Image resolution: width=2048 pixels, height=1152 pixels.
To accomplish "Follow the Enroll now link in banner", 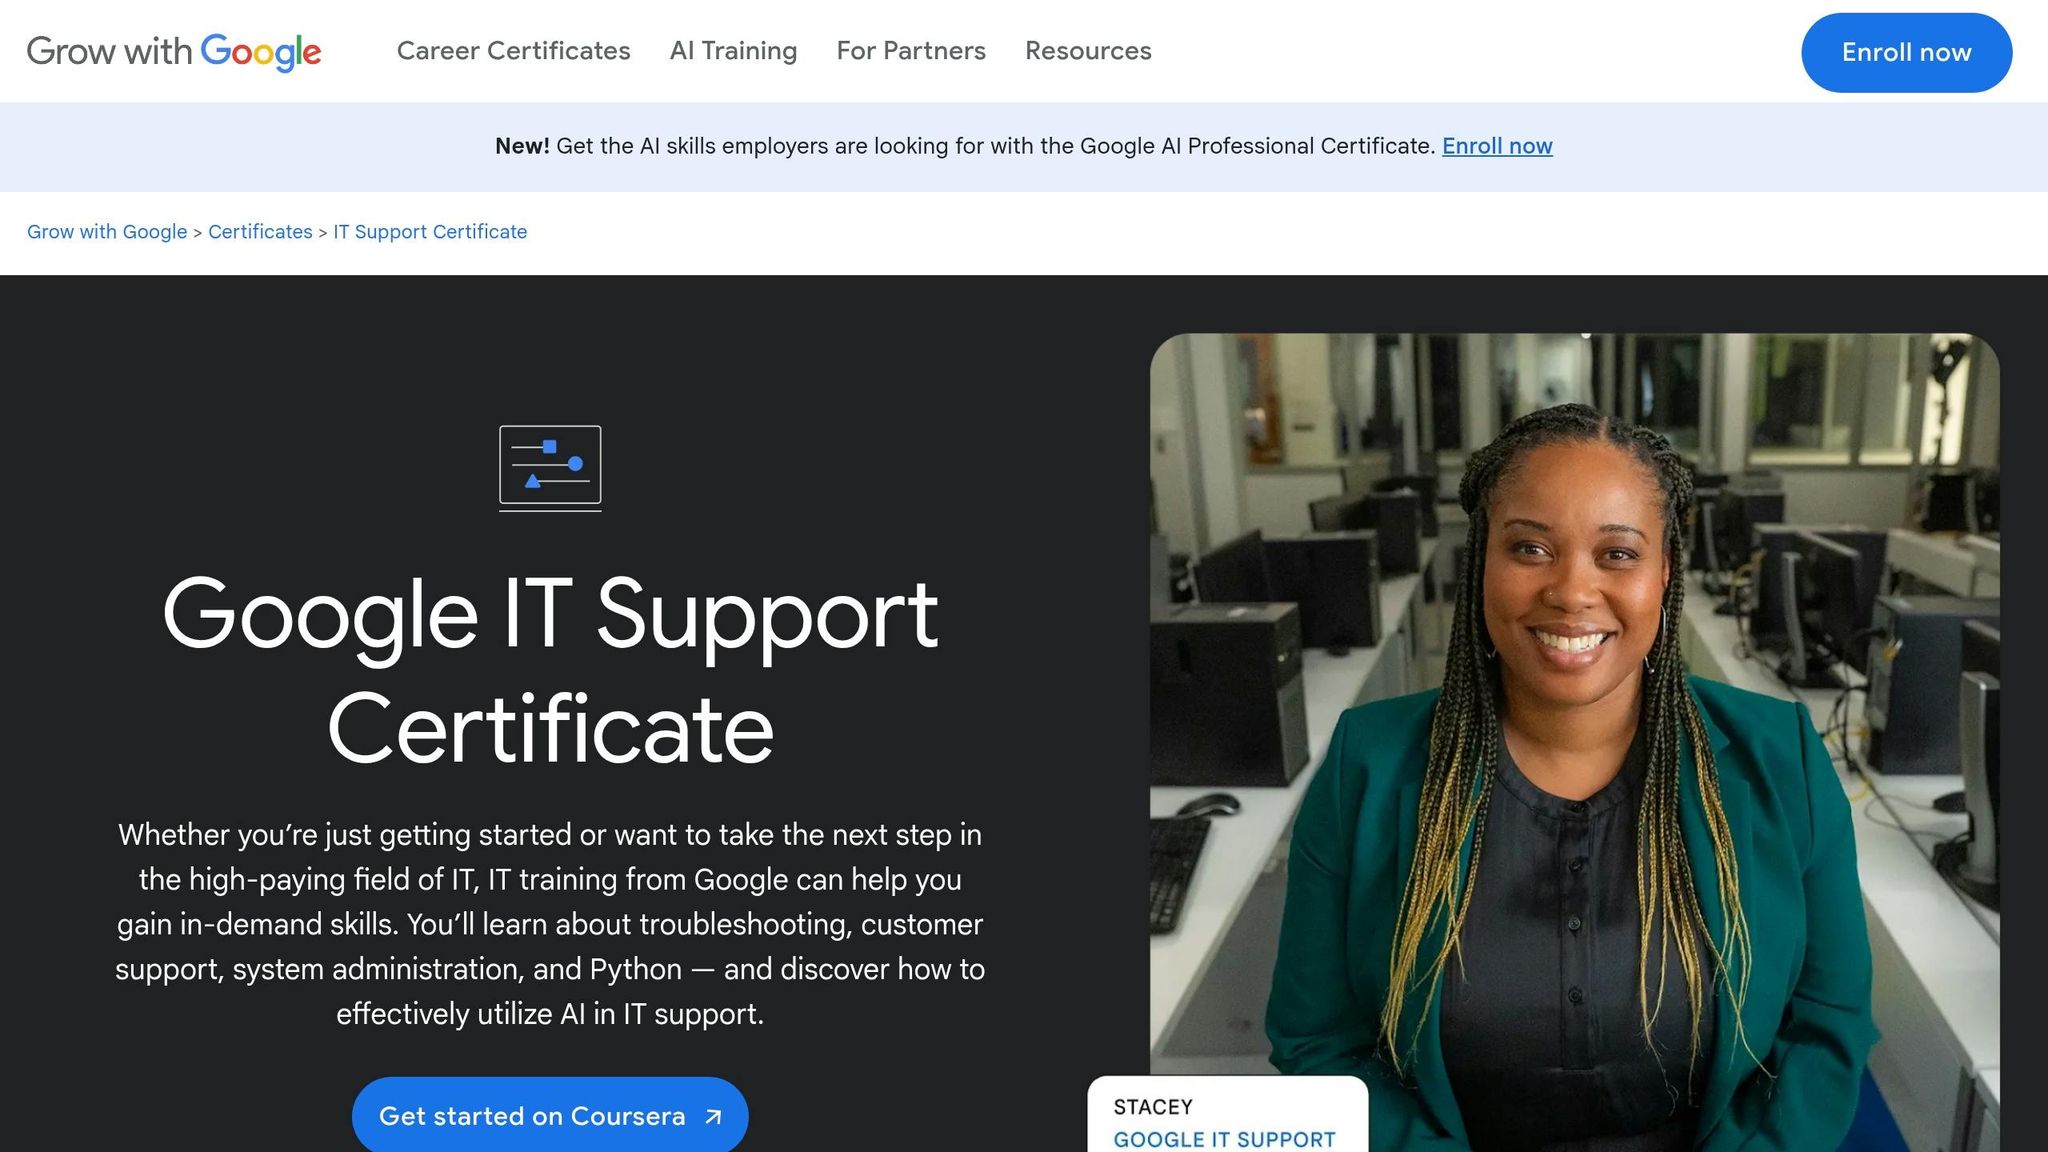I will tap(1497, 146).
